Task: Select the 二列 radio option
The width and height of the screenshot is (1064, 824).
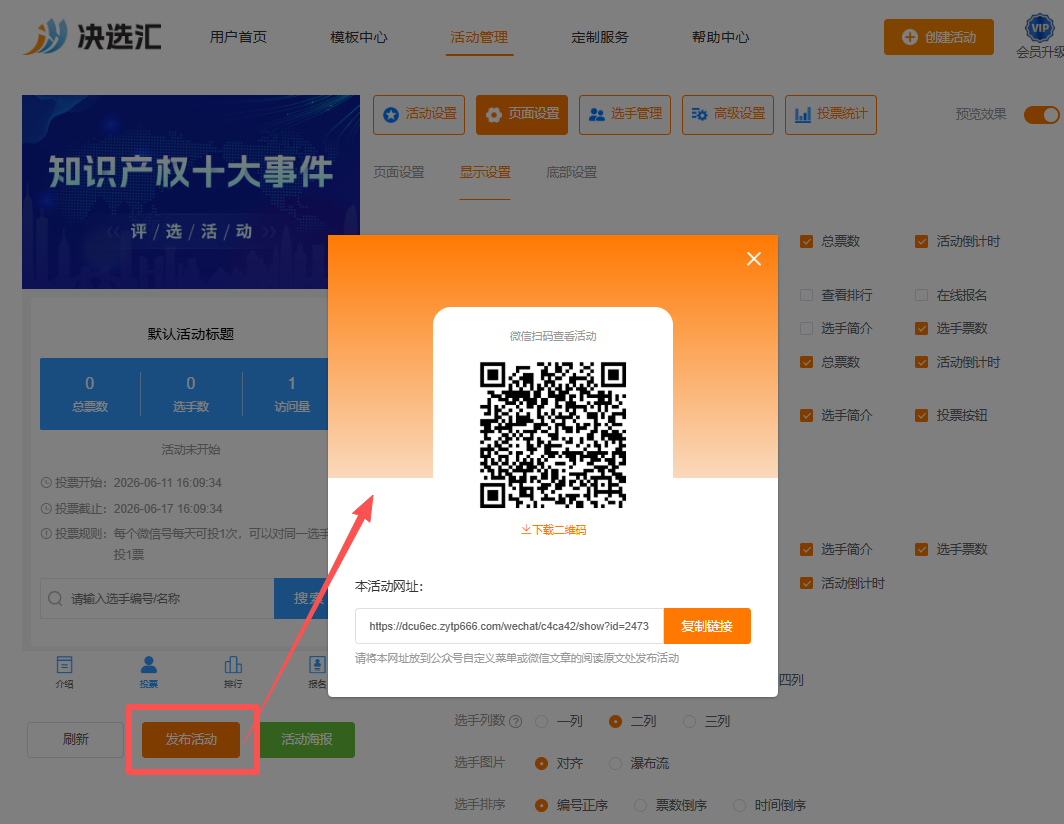Action: [615, 722]
